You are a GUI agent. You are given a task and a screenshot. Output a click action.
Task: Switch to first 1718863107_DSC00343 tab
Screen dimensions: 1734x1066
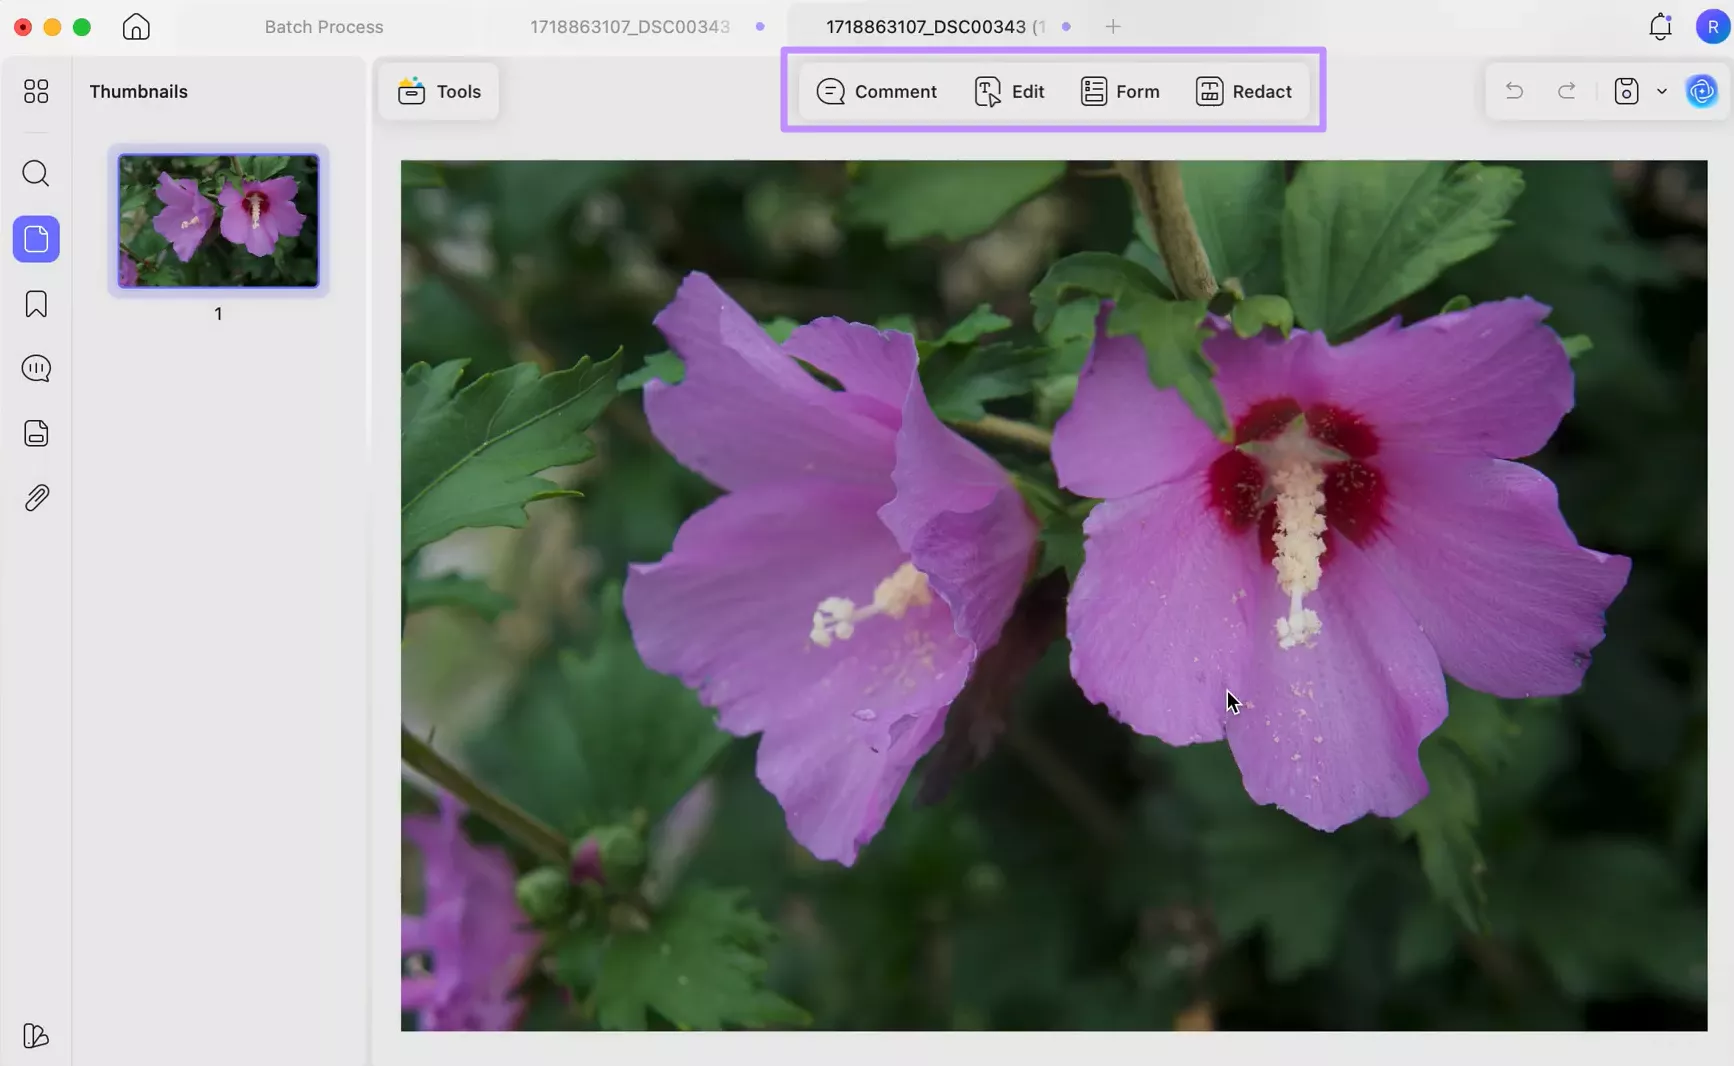[629, 27]
